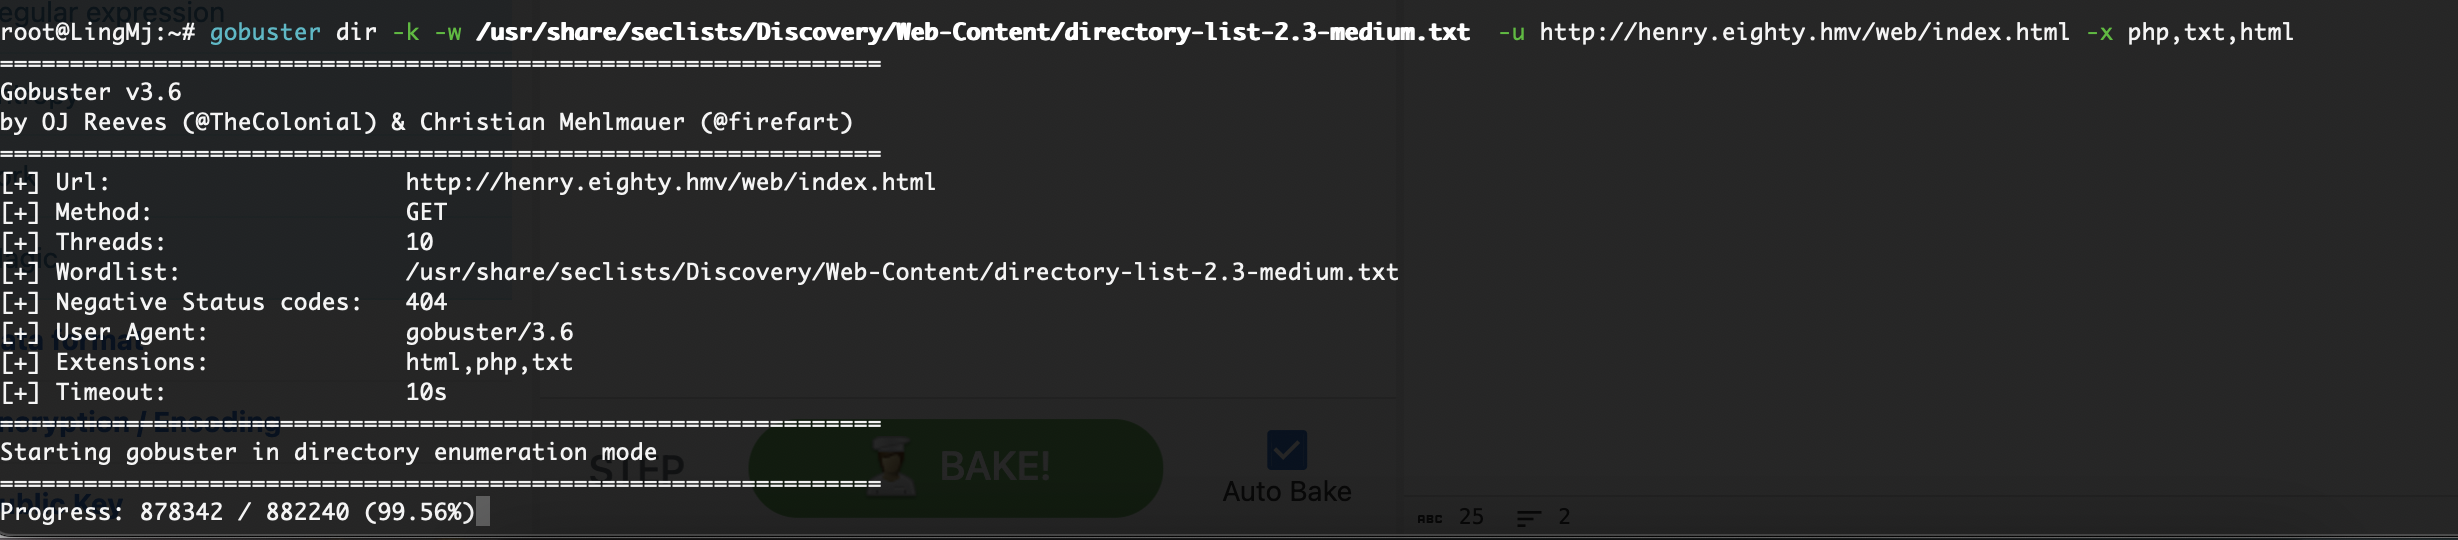The image size is (2458, 540).
Task: Click the gobuster command in the prompt
Action: pyautogui.click(x=265, y=33)
